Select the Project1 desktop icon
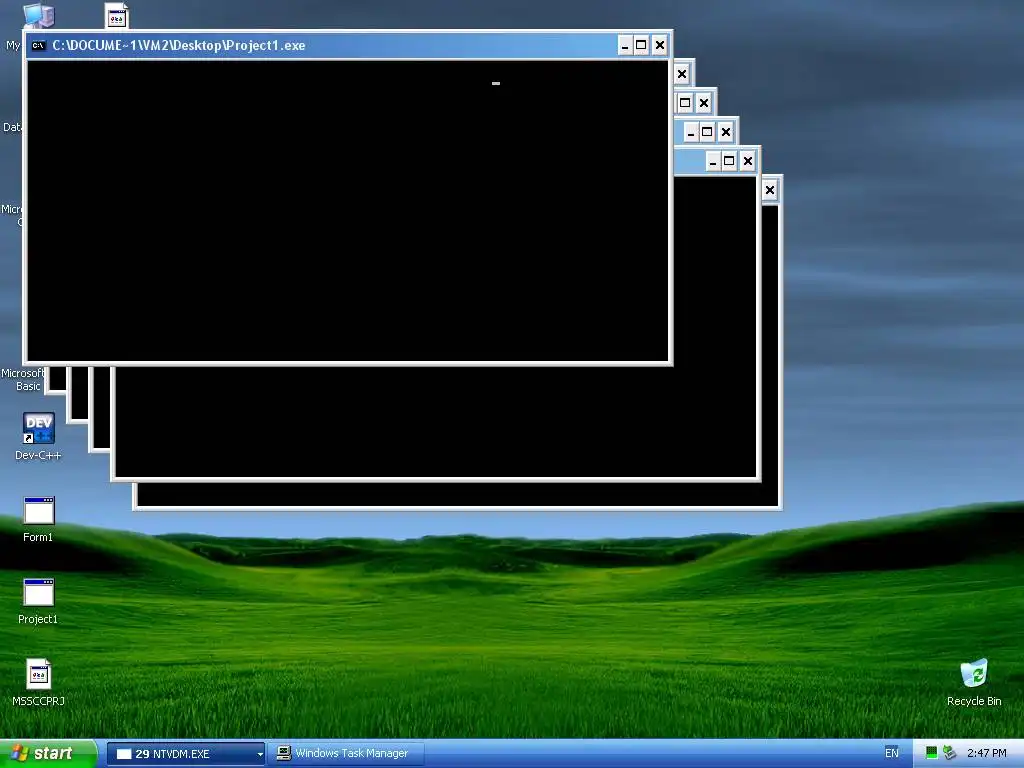Viewport: 1024px width, 768px height. (38, 601)
